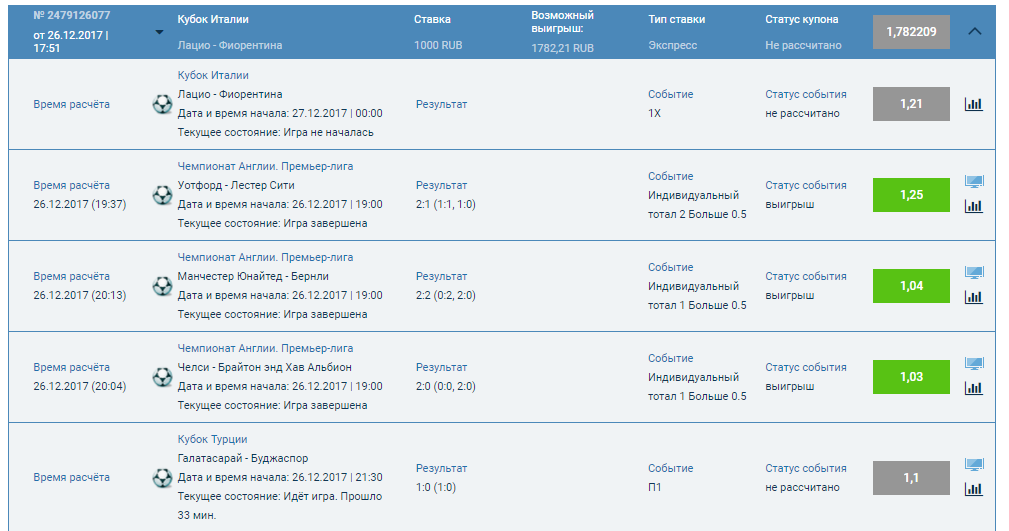Open statistics chart icon for Лацио - Фиорентина

click(973, 104)
